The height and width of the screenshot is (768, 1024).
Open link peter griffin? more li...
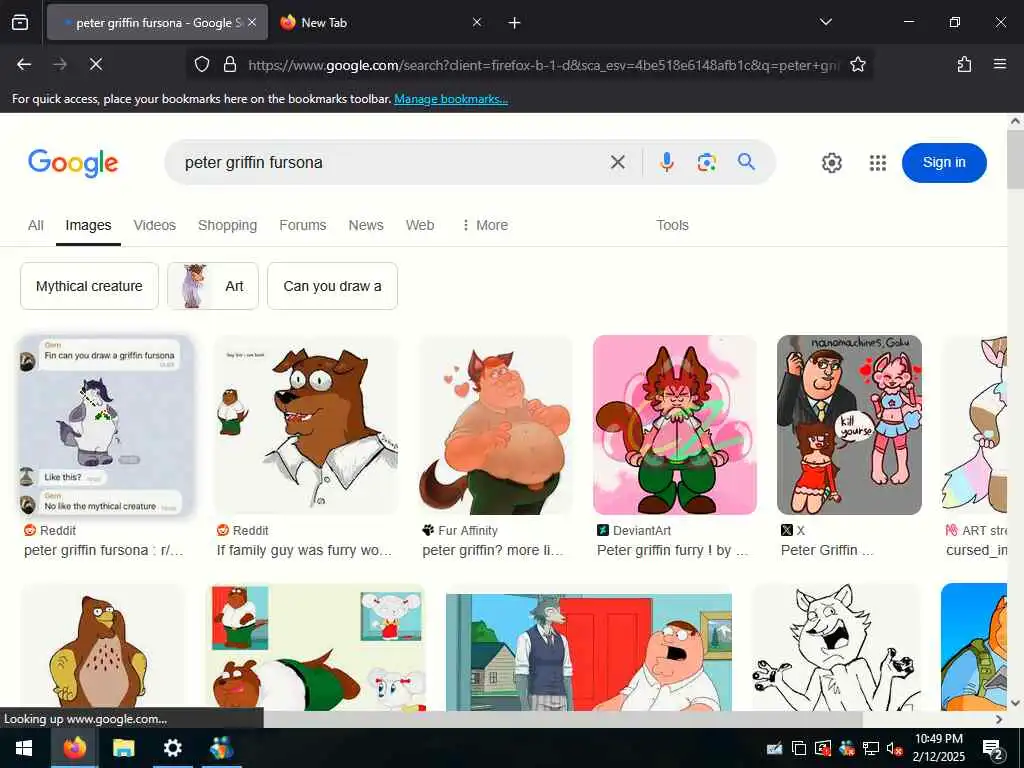(x=492, y=551)
